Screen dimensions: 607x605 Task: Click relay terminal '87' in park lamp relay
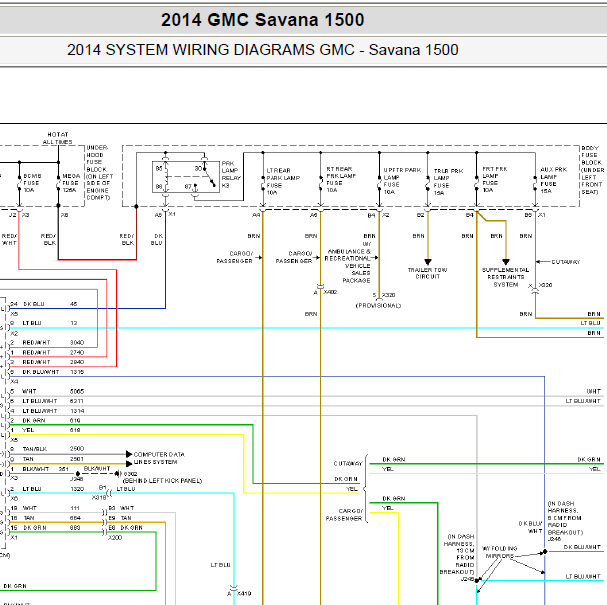tap(188, 187)
